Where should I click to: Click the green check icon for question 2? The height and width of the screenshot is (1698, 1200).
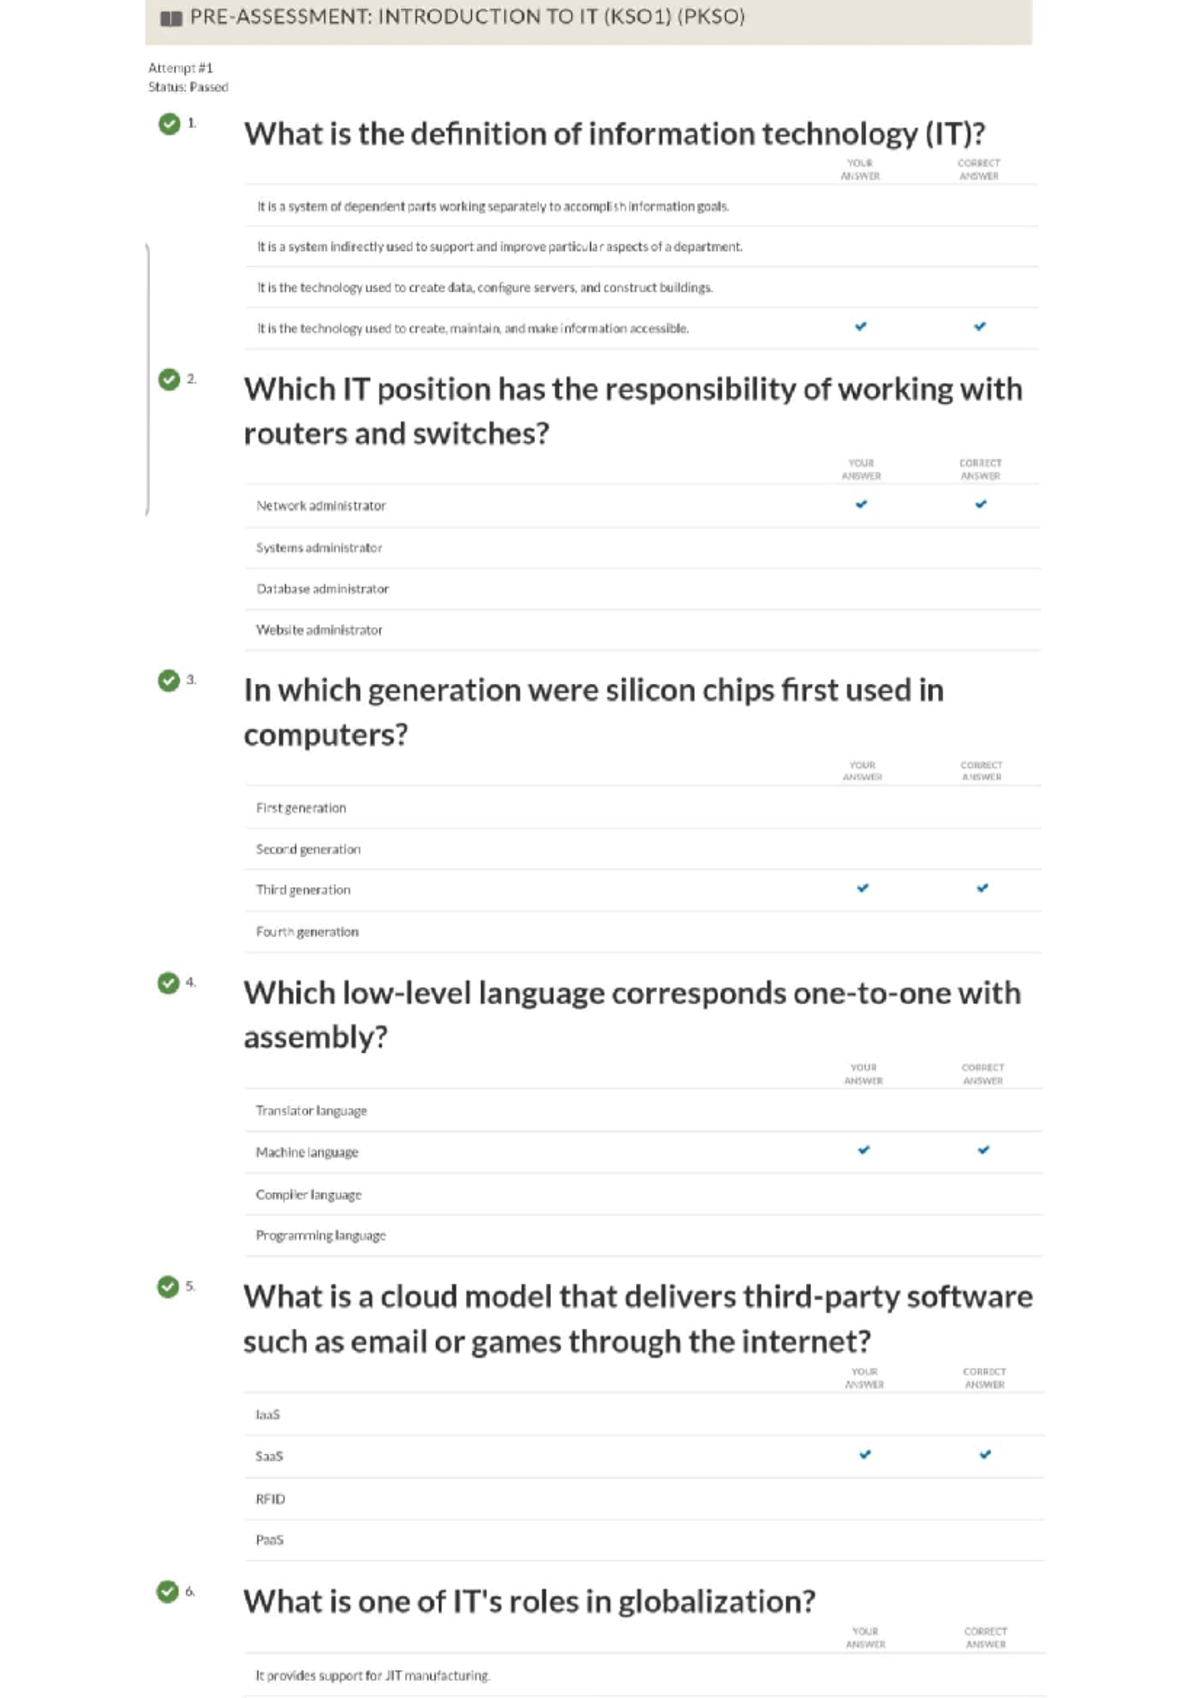point(169,379)
